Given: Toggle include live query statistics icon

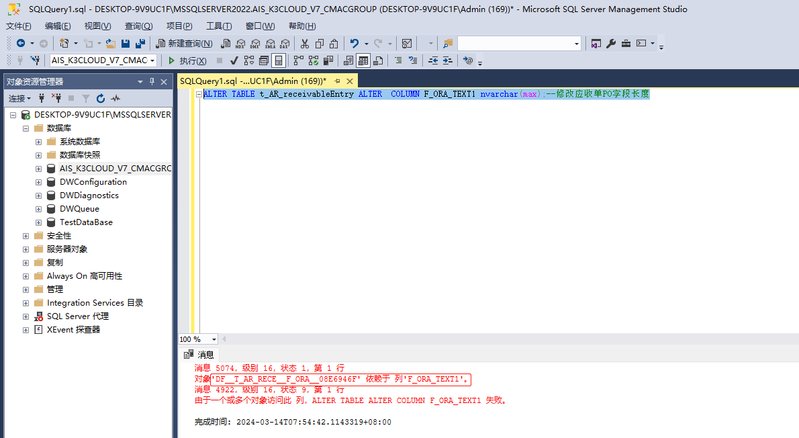Looking at the screenshot, I should point(313,61).
